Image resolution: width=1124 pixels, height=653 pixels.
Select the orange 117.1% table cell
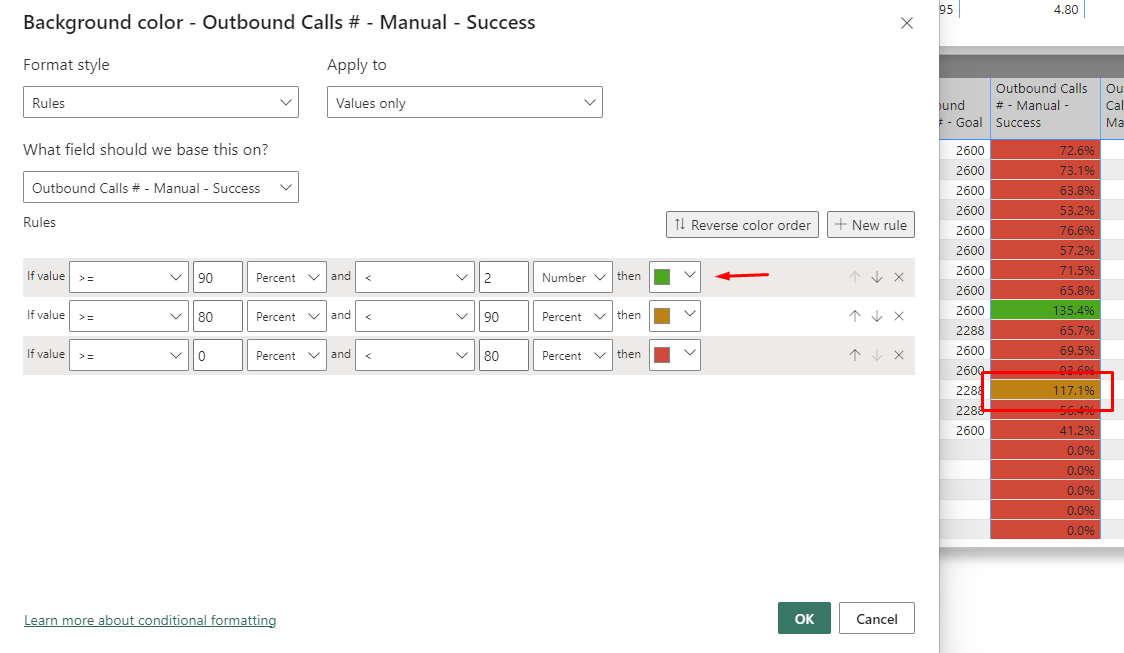coord(1045,391)
